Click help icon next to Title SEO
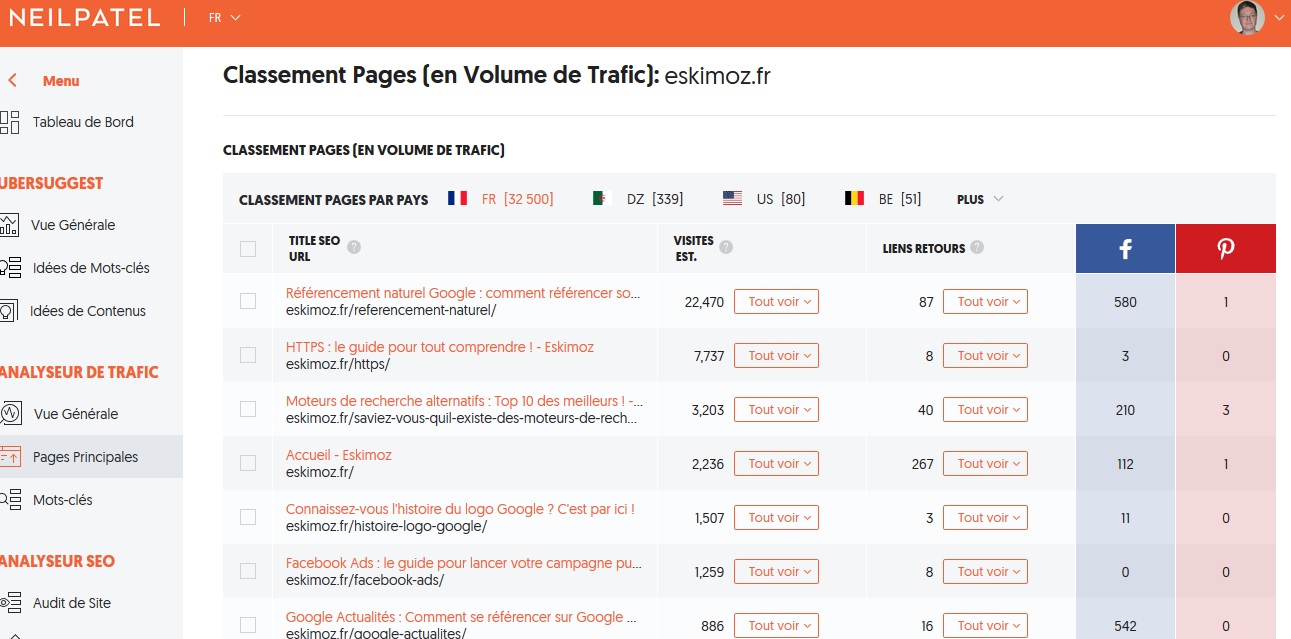The width and height of the screenshot is (1291, 639). [354, 247]
